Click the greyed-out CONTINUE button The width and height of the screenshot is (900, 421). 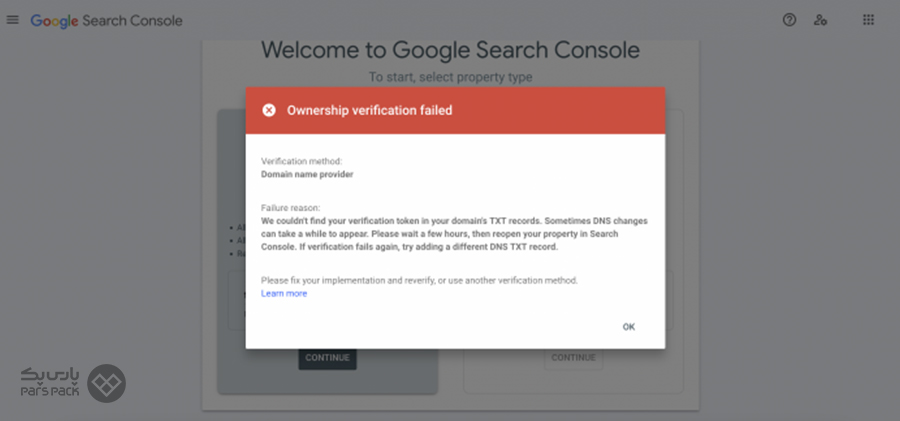click(x=573, y=358)
